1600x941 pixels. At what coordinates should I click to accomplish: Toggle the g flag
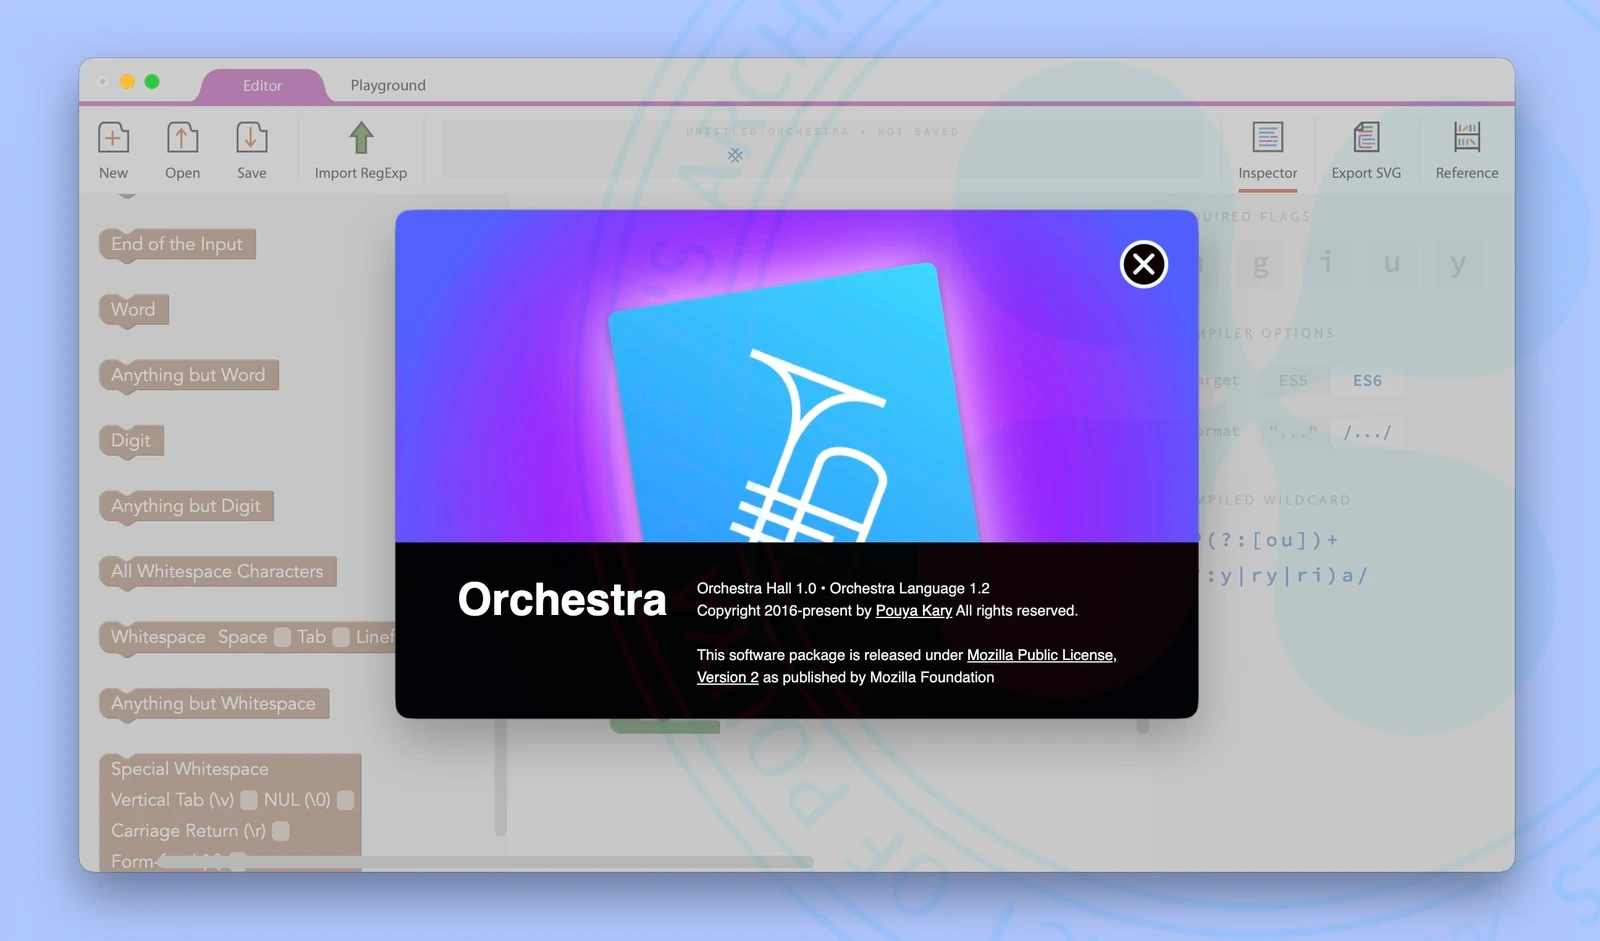(1261, 264)
